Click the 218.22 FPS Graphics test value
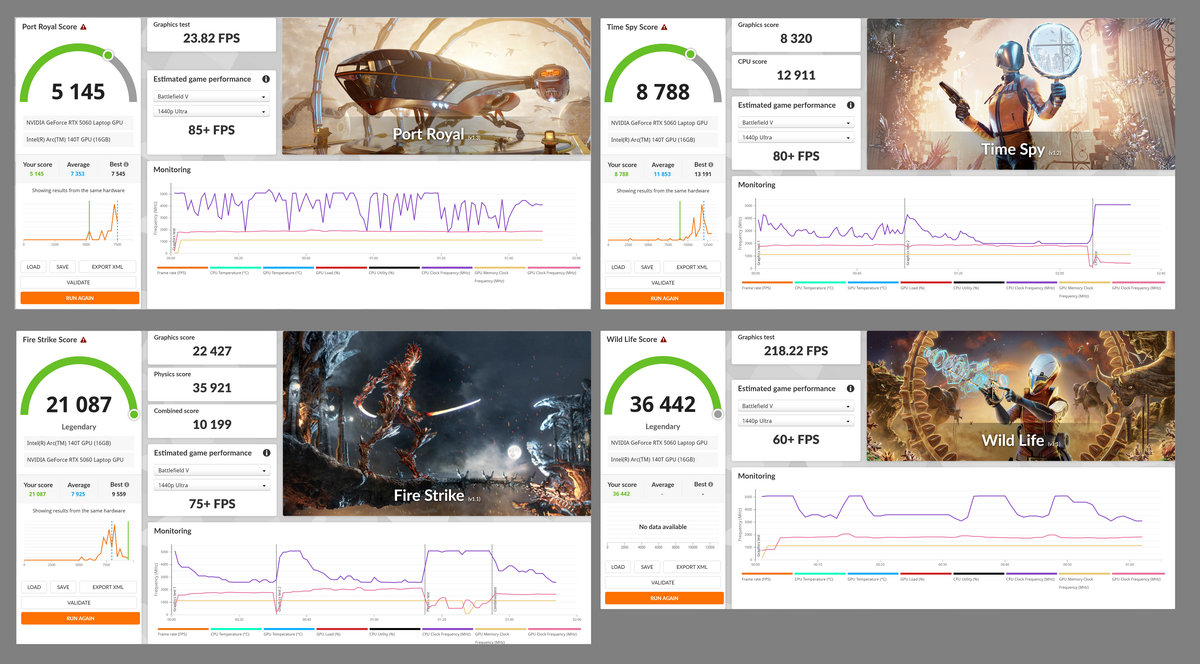1200x664 pixels. tap(796, 351)
